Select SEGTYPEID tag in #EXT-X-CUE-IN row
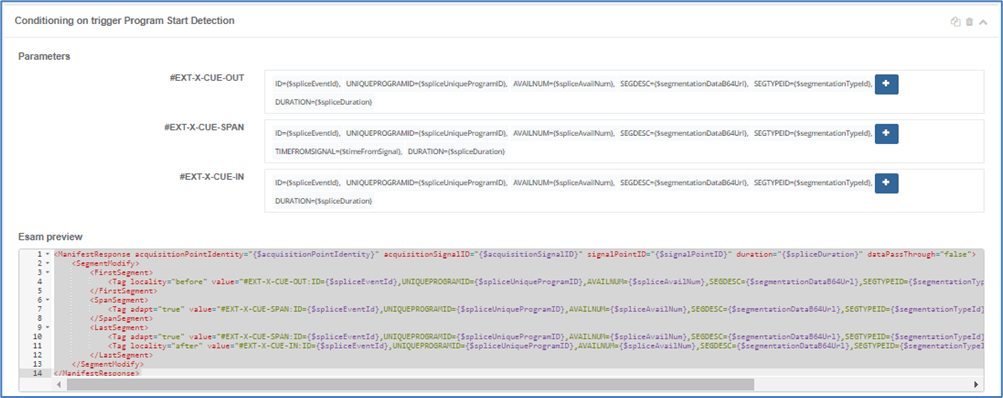Screen dimensions: 1003x398 pyautogui.click(x=812, y=182)
